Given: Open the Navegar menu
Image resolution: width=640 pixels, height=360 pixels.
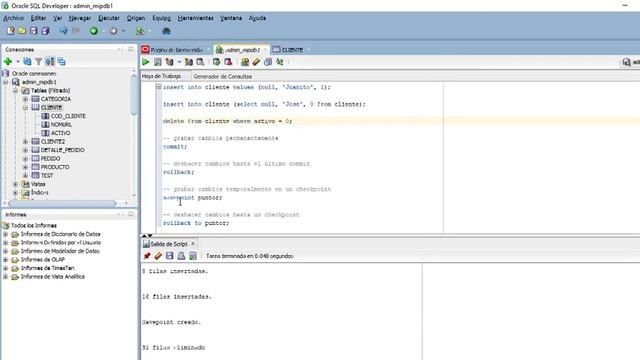Looking at the screenshot, I should coord(80,18).
